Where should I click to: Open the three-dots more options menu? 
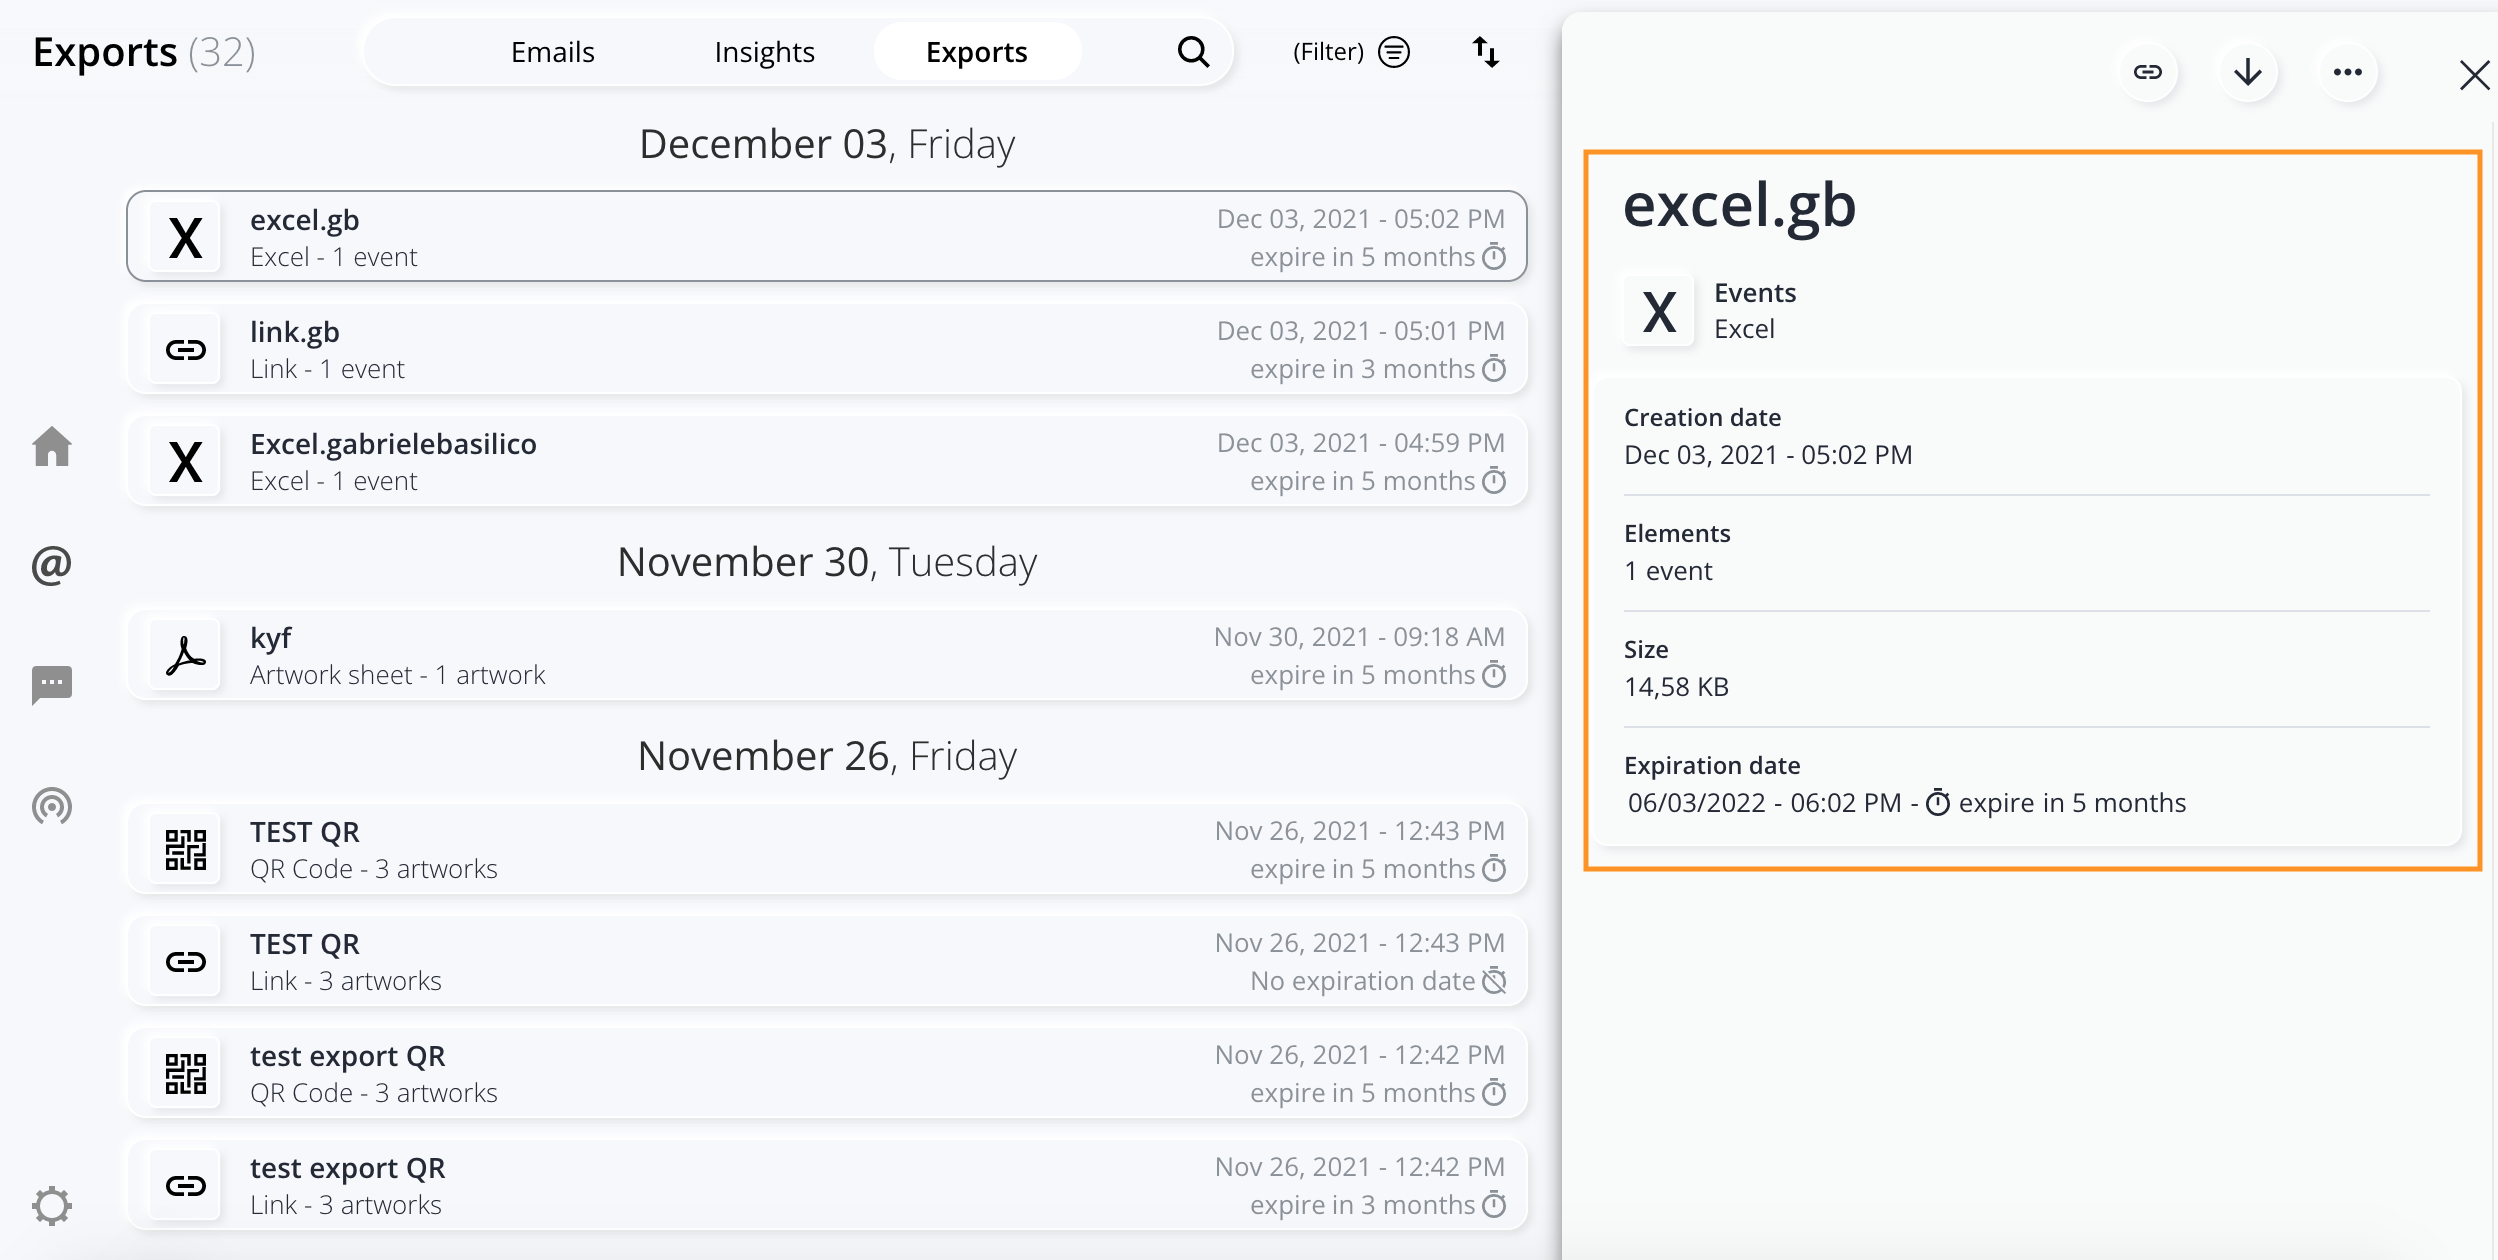(2348, 72)
